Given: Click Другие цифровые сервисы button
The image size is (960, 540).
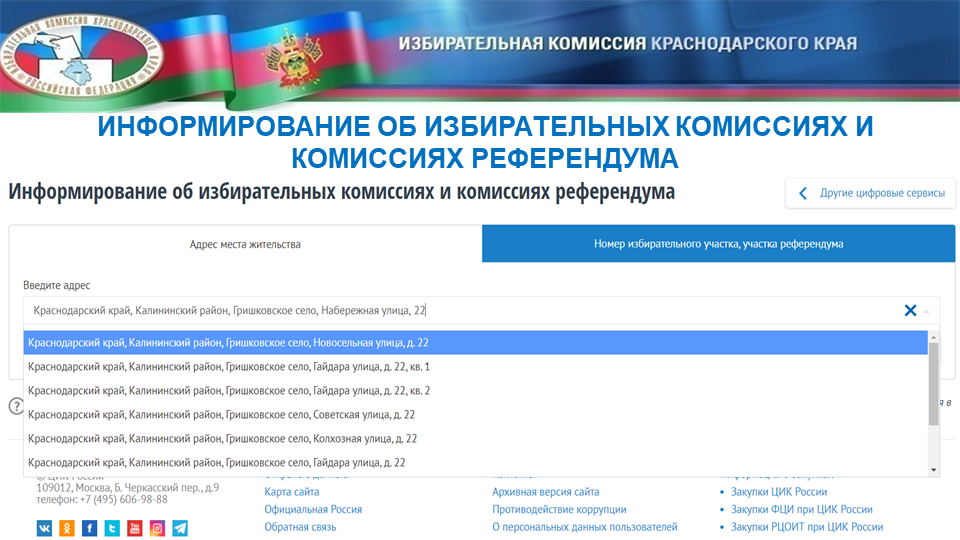Looking at the screenshot, I should click(871, 193).
